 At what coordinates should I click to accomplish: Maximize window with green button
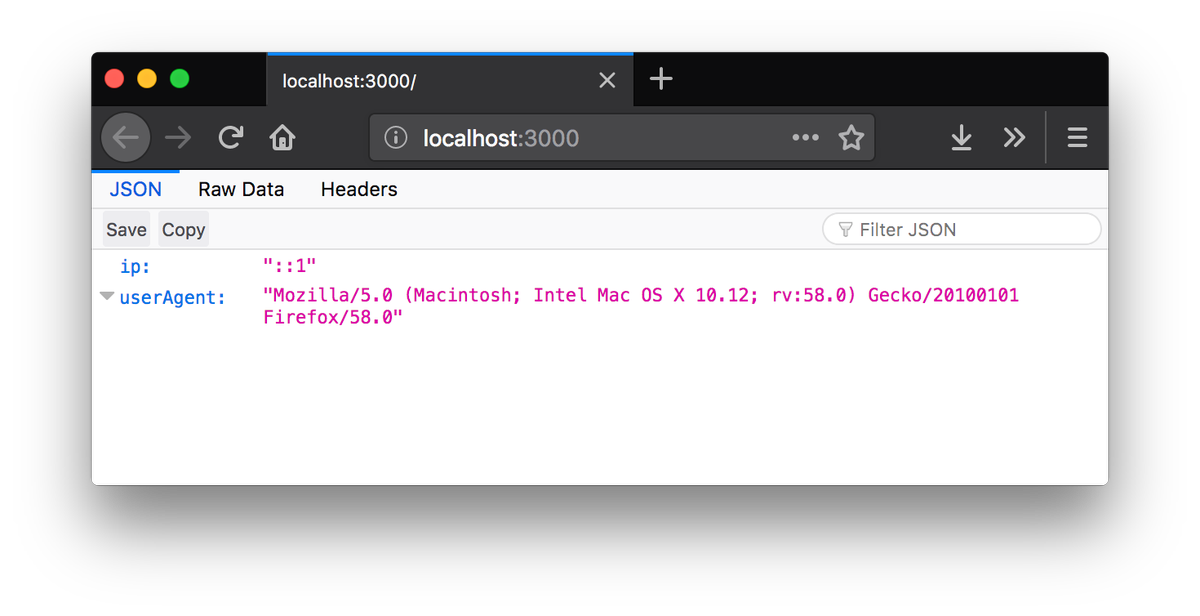pos(180,79)
